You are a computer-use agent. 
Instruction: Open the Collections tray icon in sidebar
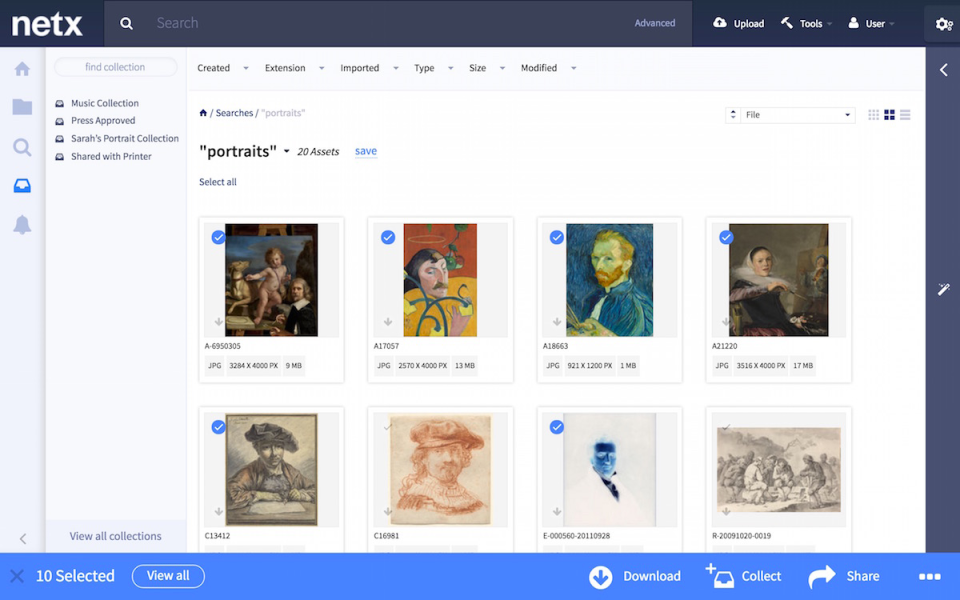coord(22,186)
